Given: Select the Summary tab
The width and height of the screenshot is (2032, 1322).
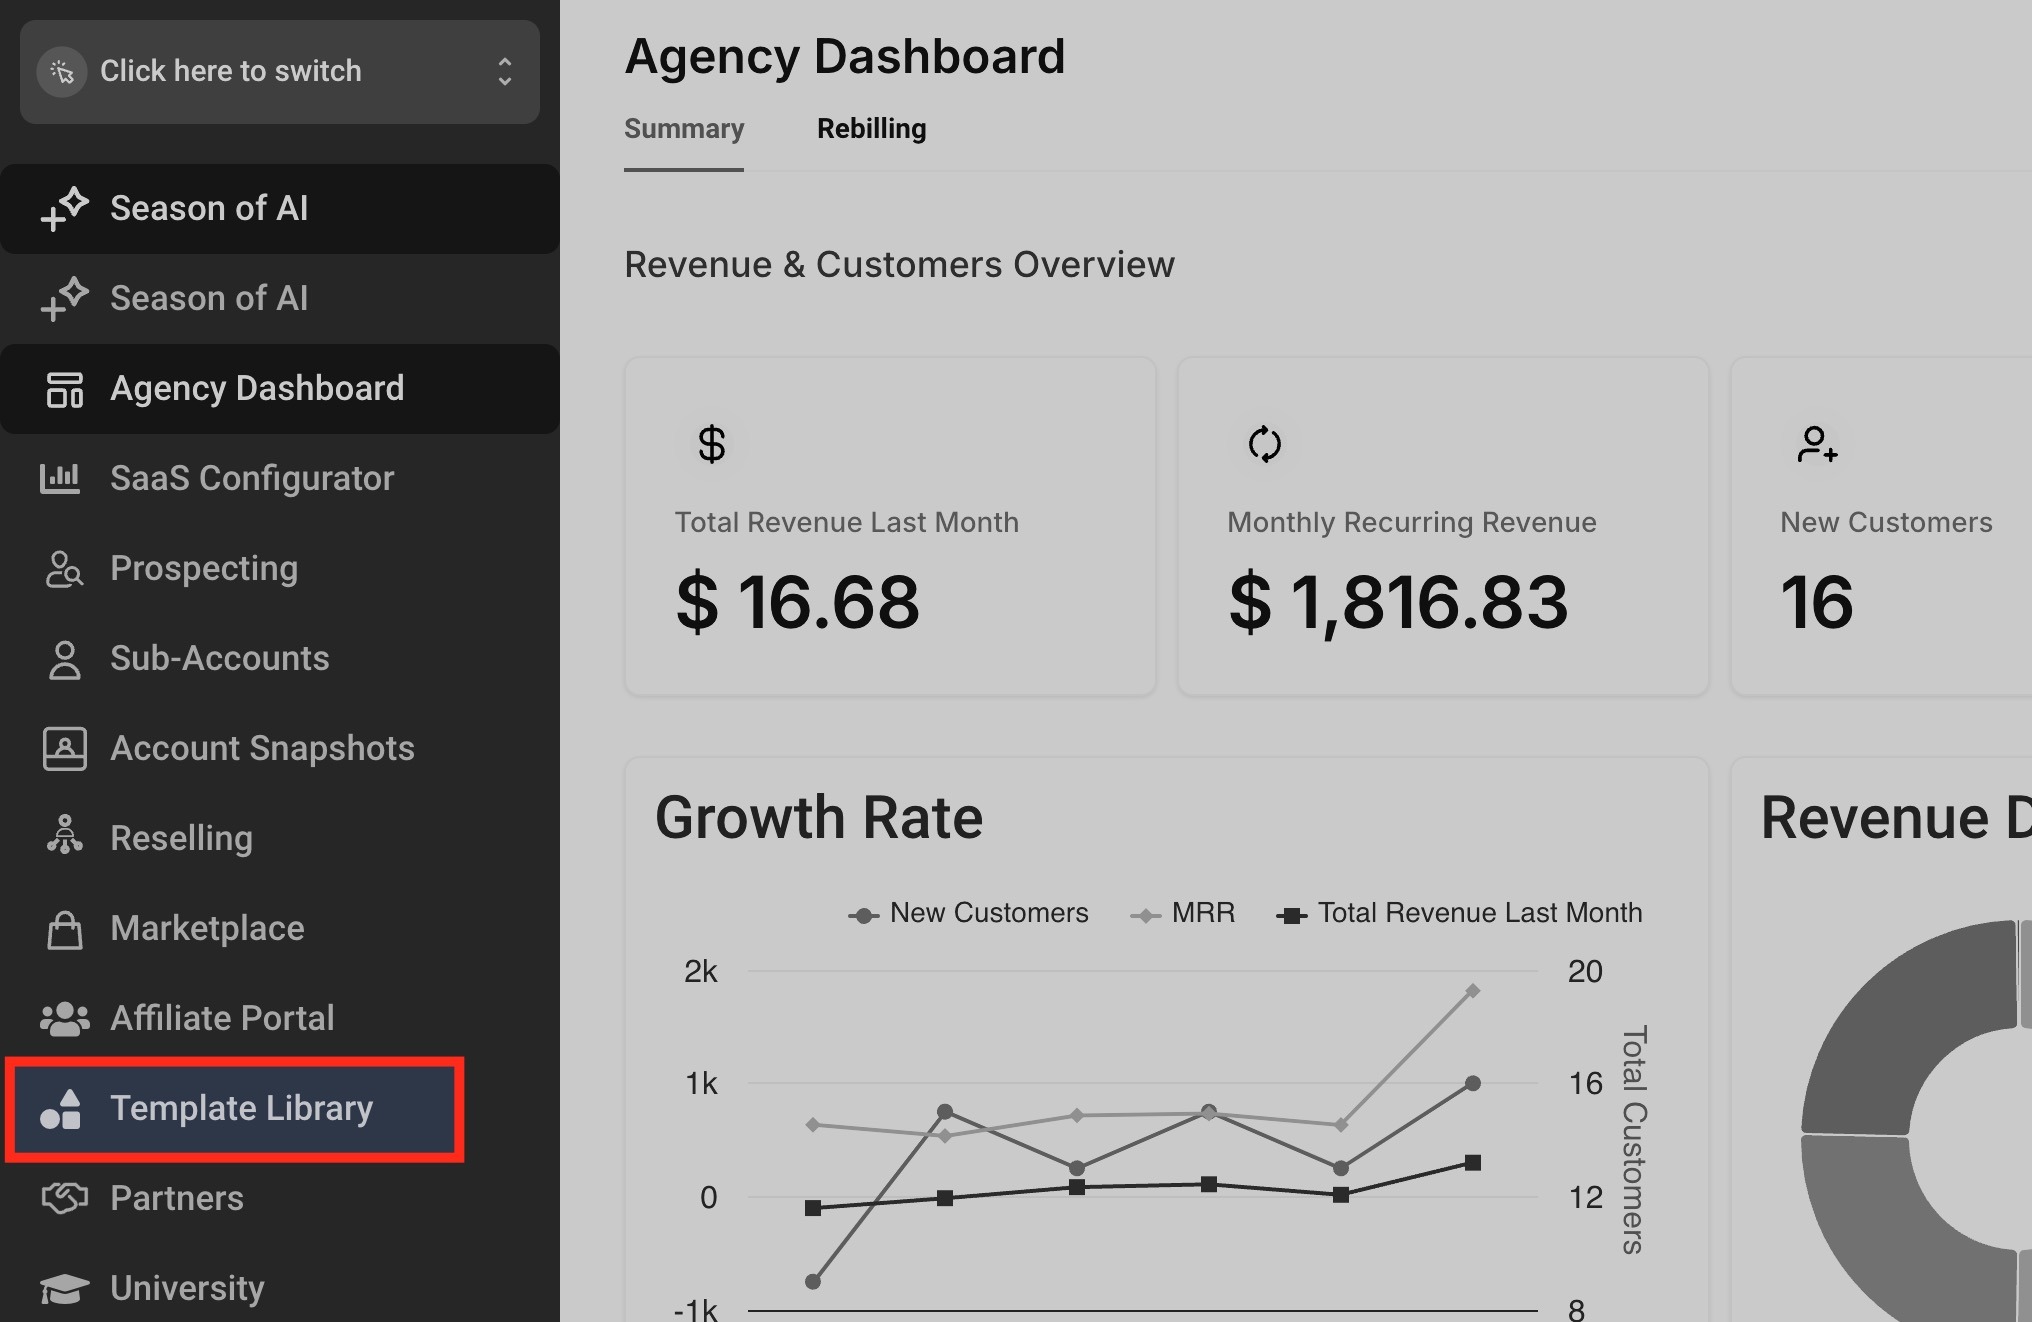Looking at the screenshot, I should (684, 129).
